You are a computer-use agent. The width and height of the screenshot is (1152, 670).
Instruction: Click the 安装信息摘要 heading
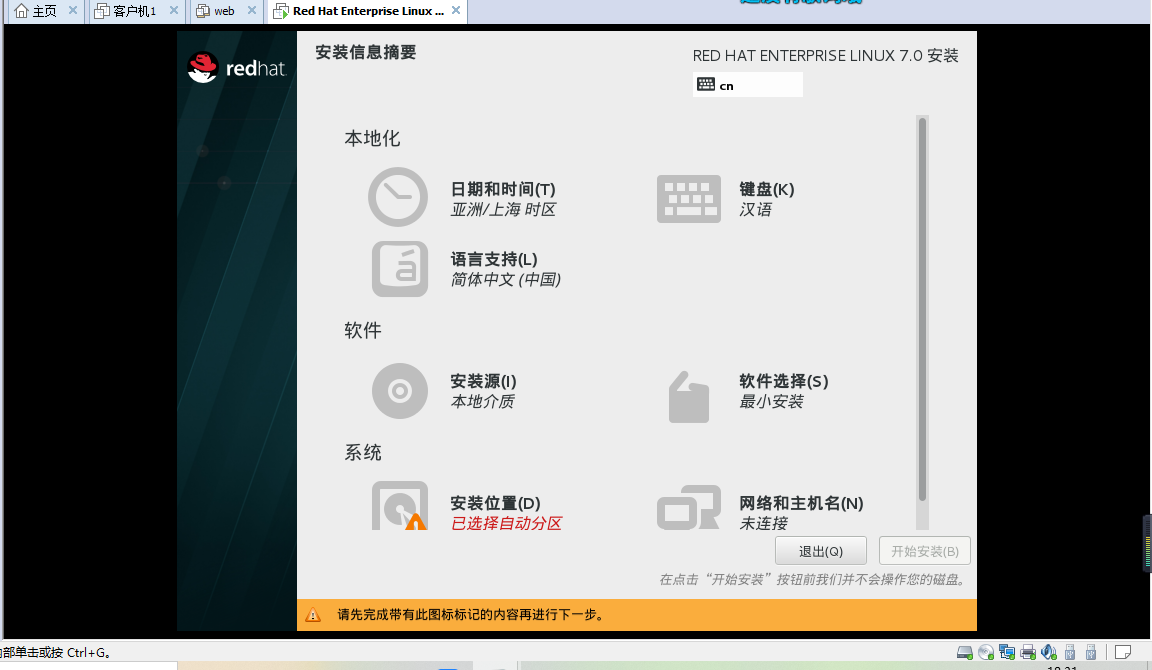pos(366,52)
